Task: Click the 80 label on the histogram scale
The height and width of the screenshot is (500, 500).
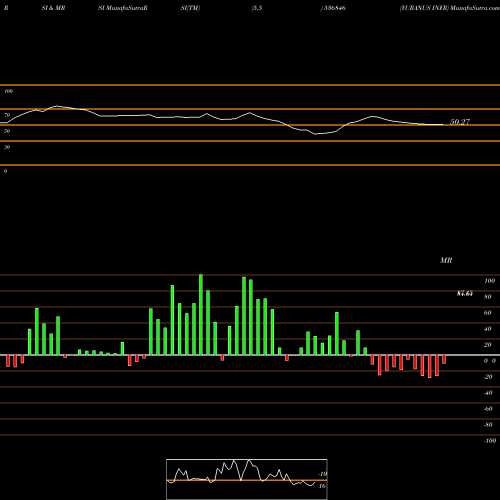Action: coord(488,297)
